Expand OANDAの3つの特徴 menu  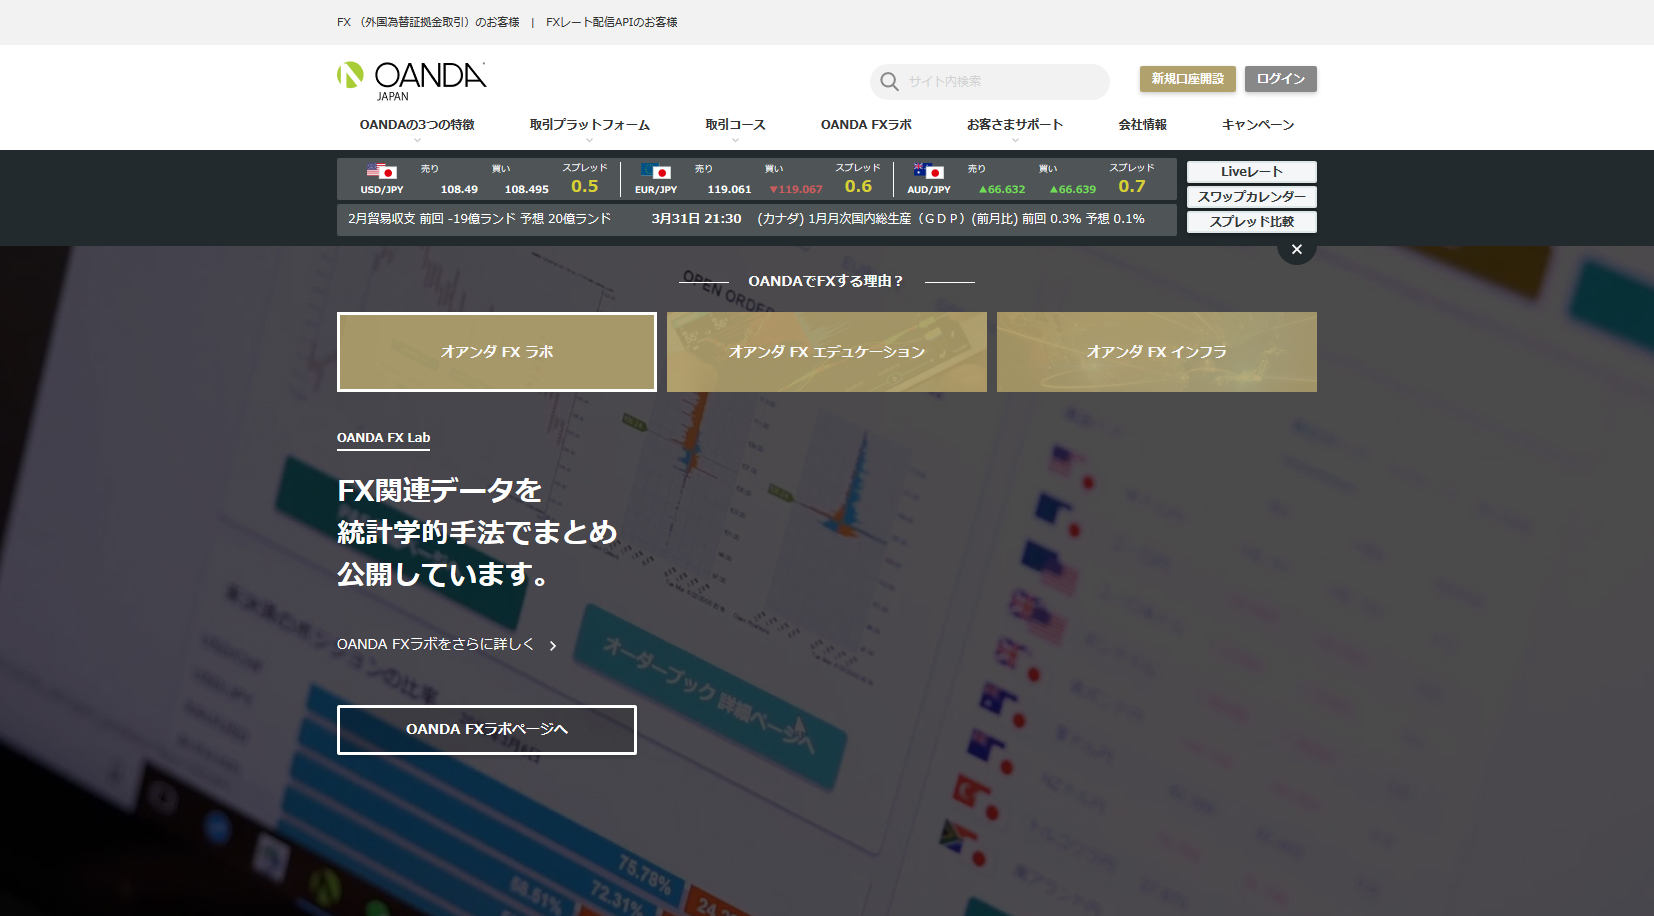pyautogui.click(x=417, y=125)
